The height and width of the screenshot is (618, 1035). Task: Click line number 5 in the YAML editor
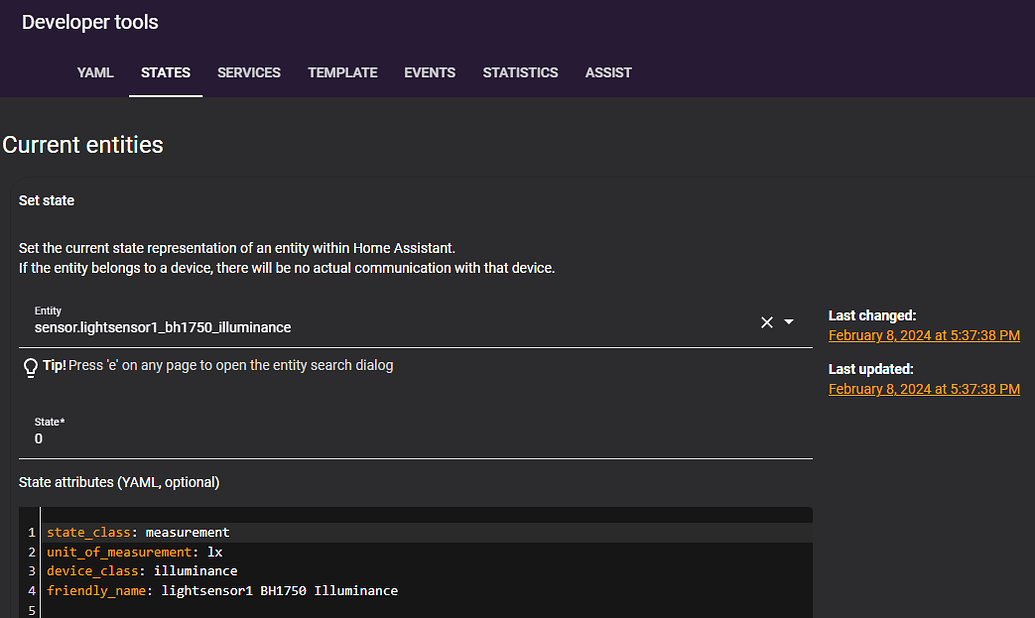[x=32, y=611]
